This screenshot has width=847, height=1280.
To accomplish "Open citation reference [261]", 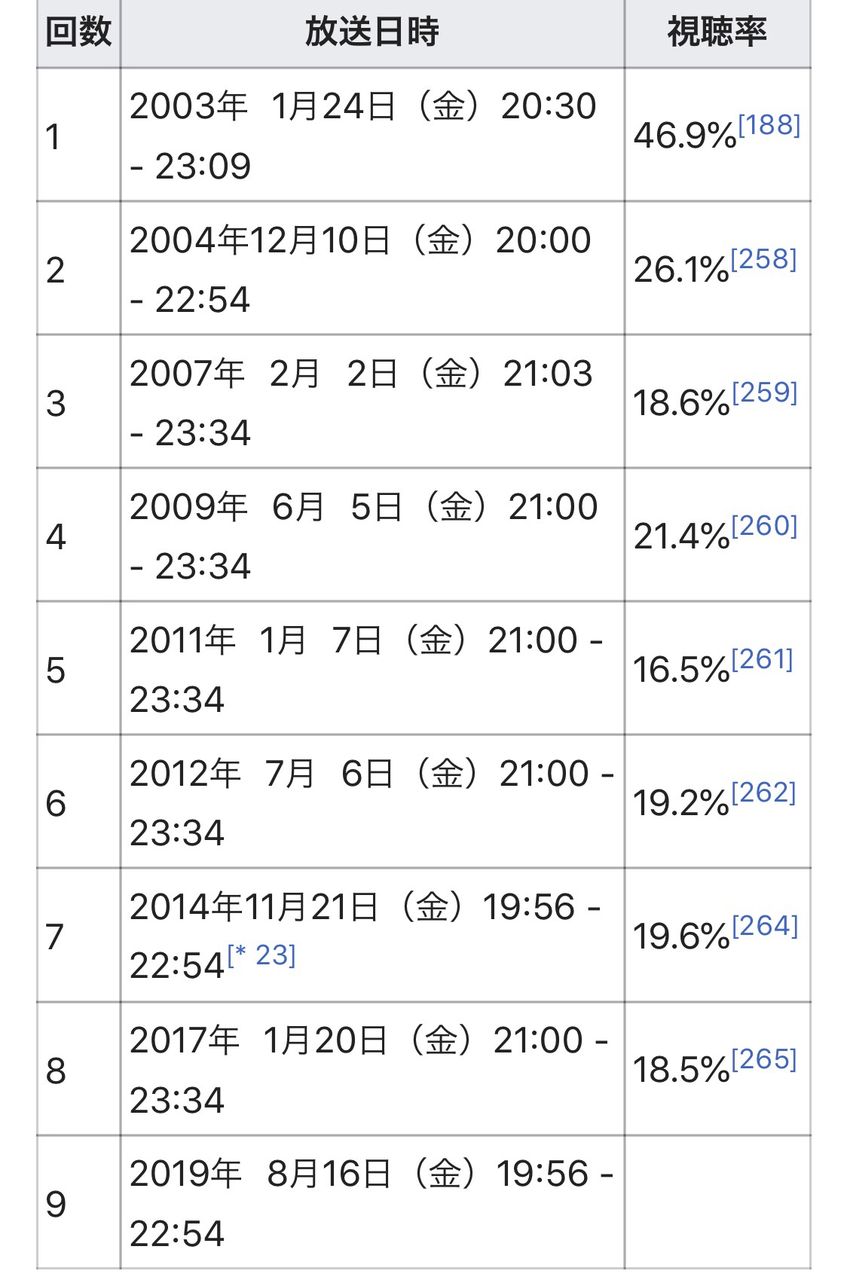I will [763, 660].
